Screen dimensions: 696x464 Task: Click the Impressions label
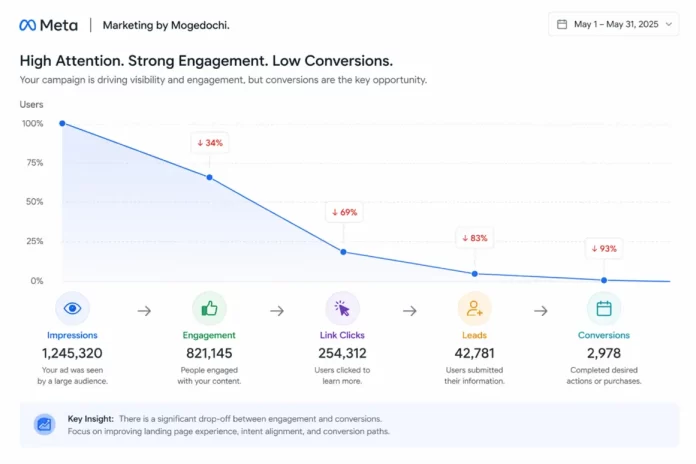(72, 335)
